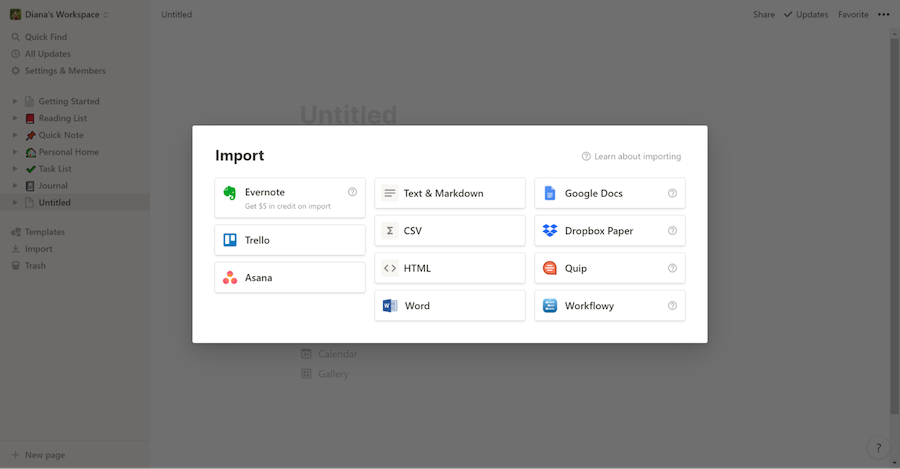Select the Trello import icon

(x=230, y=240)
